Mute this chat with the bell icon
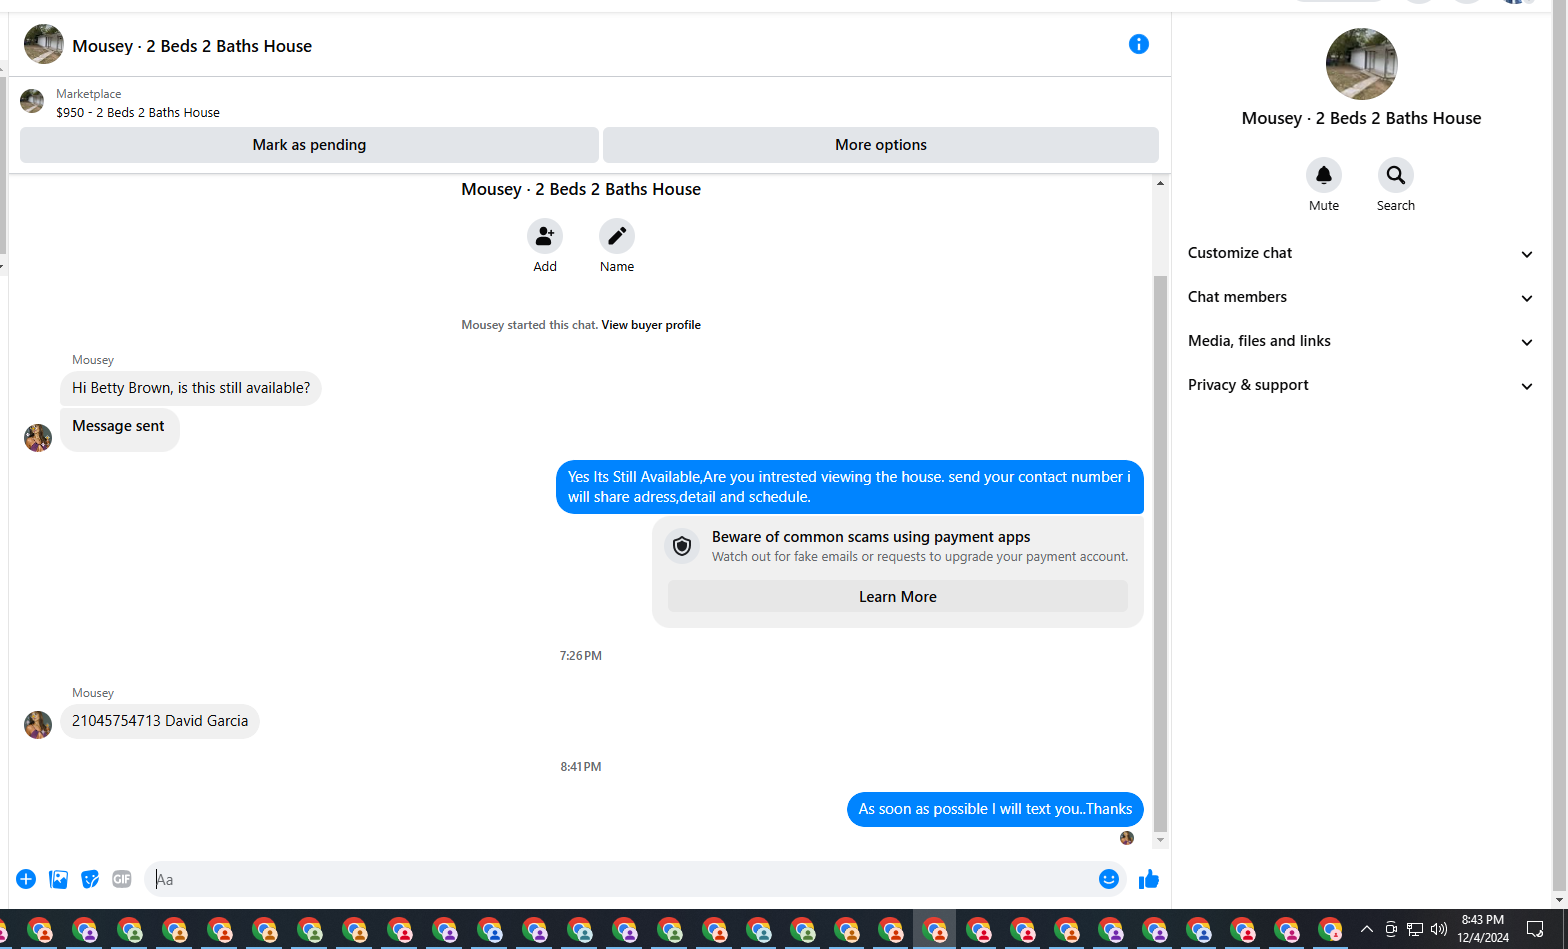1568x949 pixels. click(1323, 175)
